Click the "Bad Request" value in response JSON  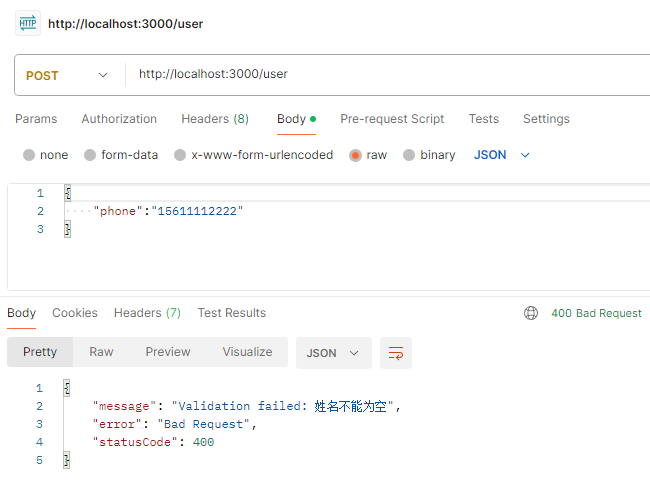(x=204, y=424)
